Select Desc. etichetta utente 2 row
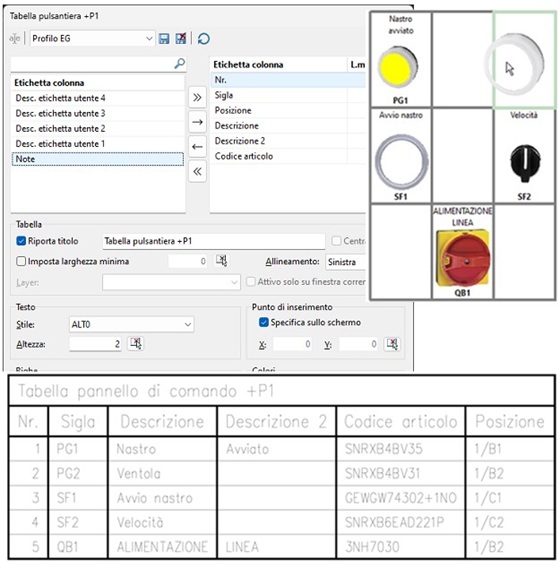Screen dimensions: 560x568 tap(98, 129)
